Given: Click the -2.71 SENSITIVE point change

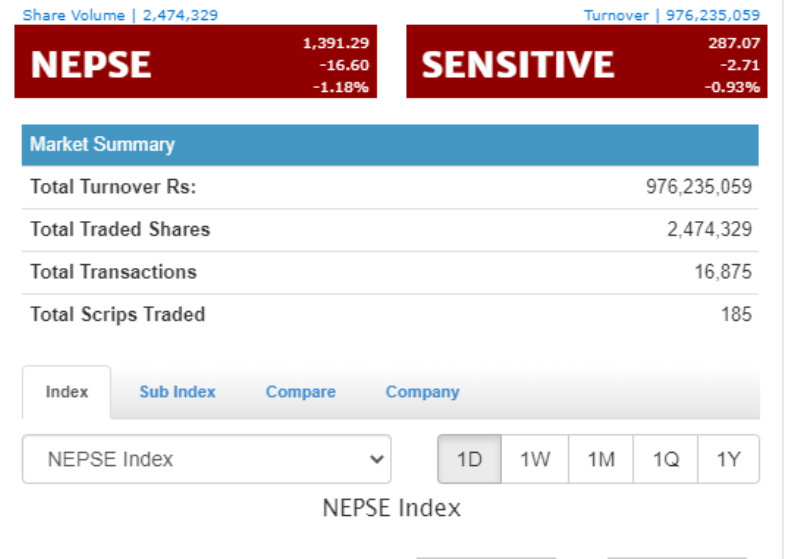Looking at the screenshot, I should pyautogui.click(x=740, y=65).
